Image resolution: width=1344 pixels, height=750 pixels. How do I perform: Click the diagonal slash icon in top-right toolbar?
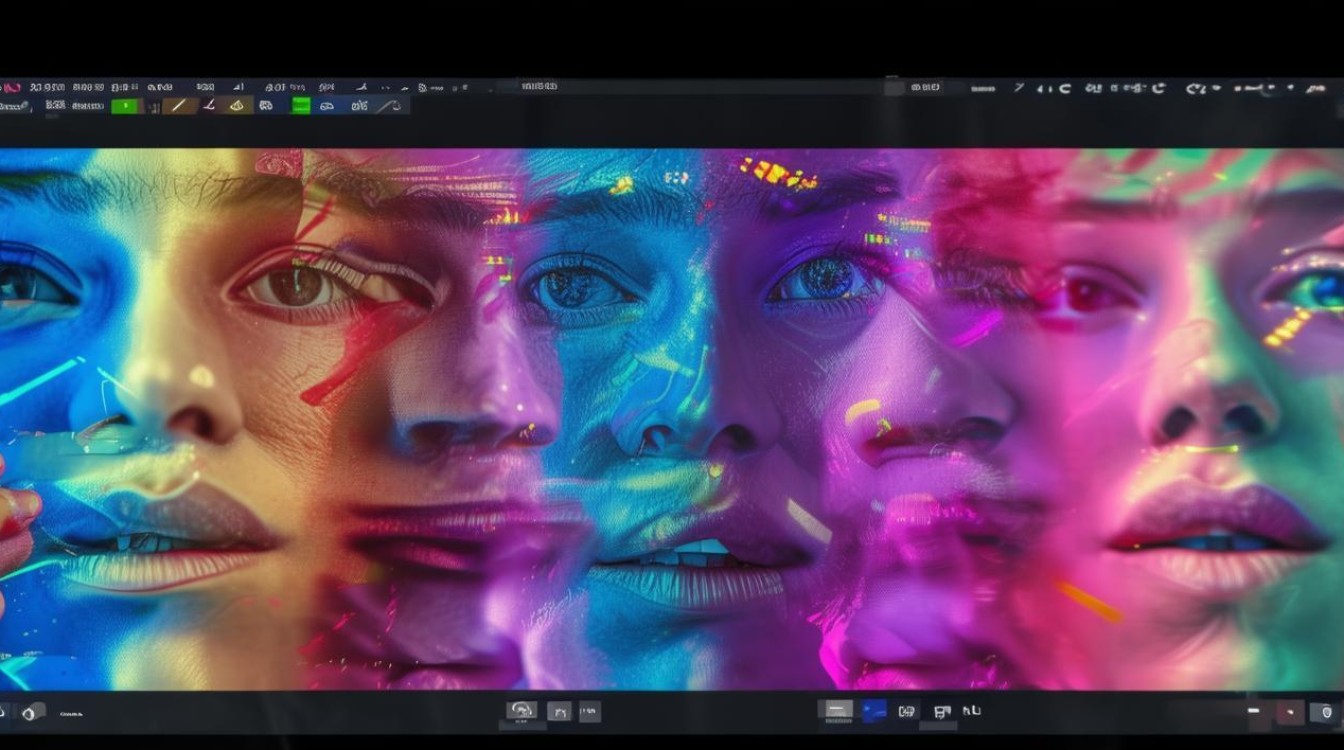click(1019, 88)
